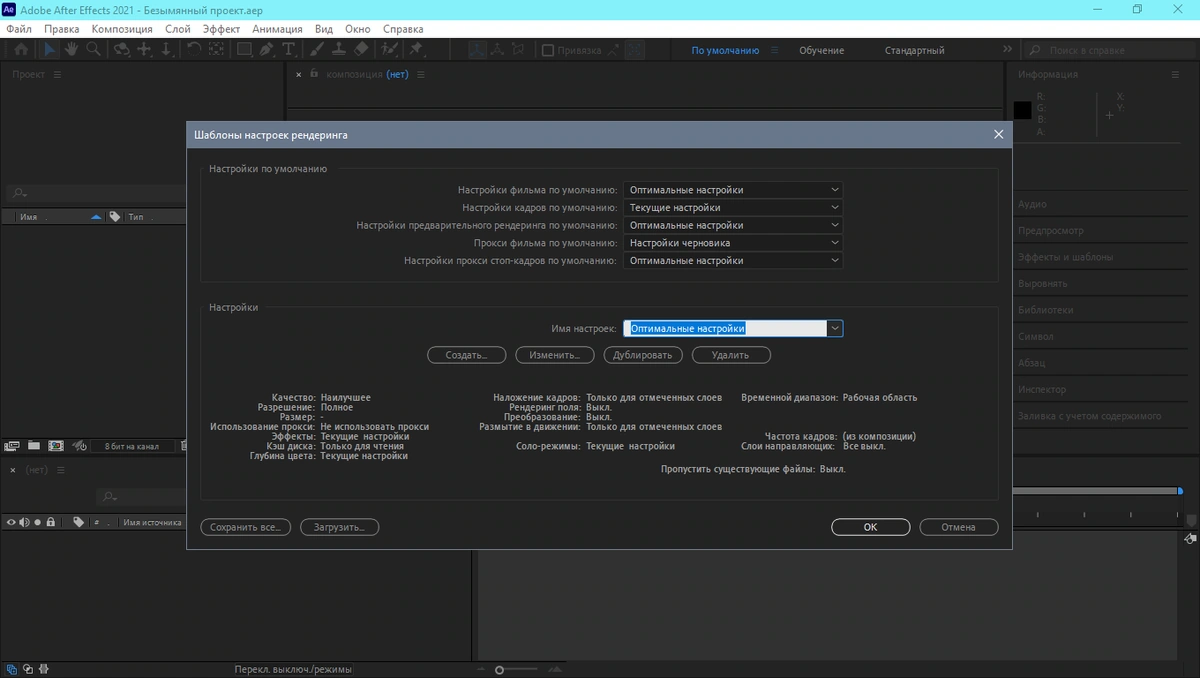The height and width of the screenshot is (678, 1200).
Task: Toggle the solo dot column in timeline
Action: (37, 522)
